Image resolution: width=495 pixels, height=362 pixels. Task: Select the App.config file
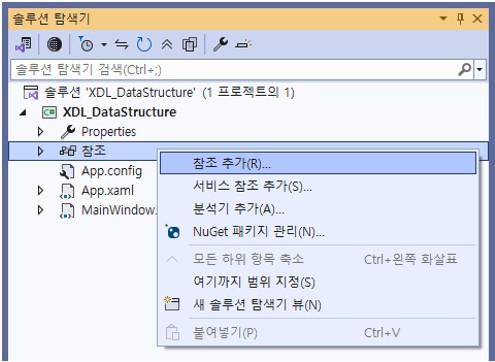pyautogui.click(x=112, y=171)
